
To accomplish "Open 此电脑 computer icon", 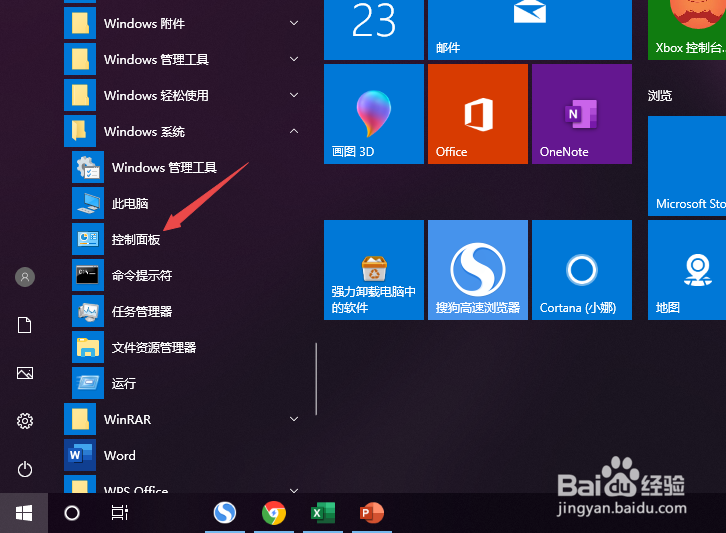I will click(88, 203).
